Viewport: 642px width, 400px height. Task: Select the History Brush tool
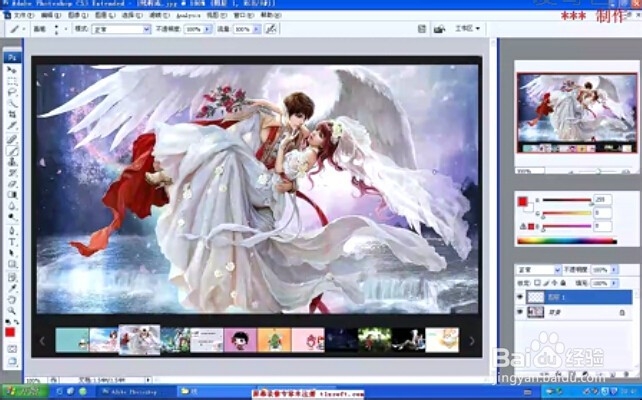[x=12, y=173]
